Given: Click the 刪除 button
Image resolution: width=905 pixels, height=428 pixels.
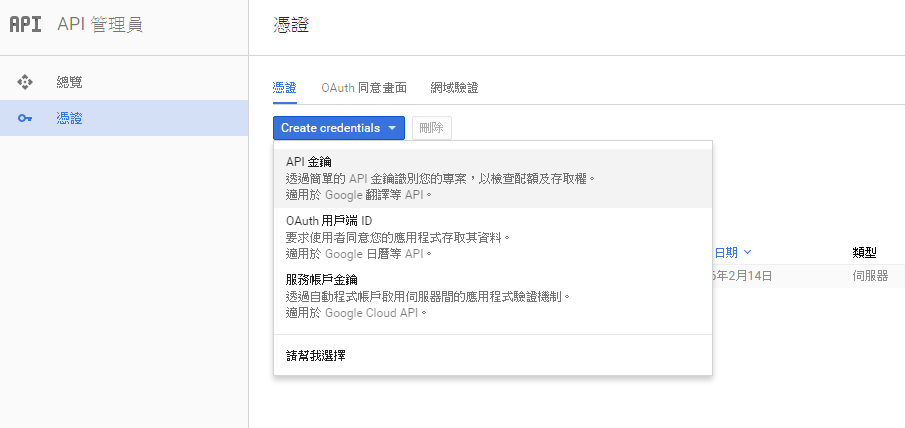Looking at the screenshot, I should (432, 128).
